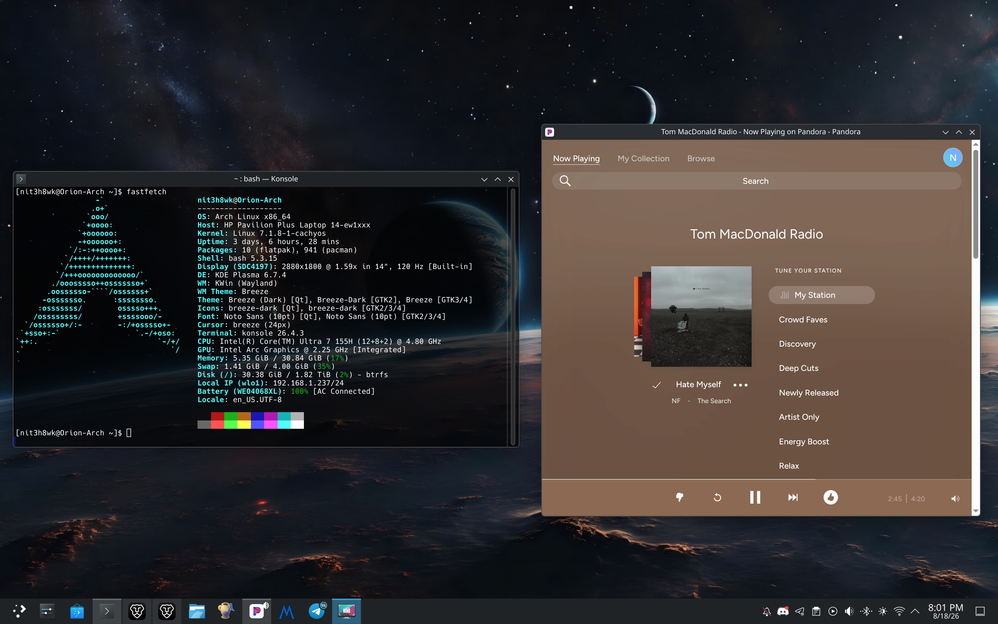Switch station mode to Deep Cuts
This screenshot has width=998, height=624.
[798, 368]
